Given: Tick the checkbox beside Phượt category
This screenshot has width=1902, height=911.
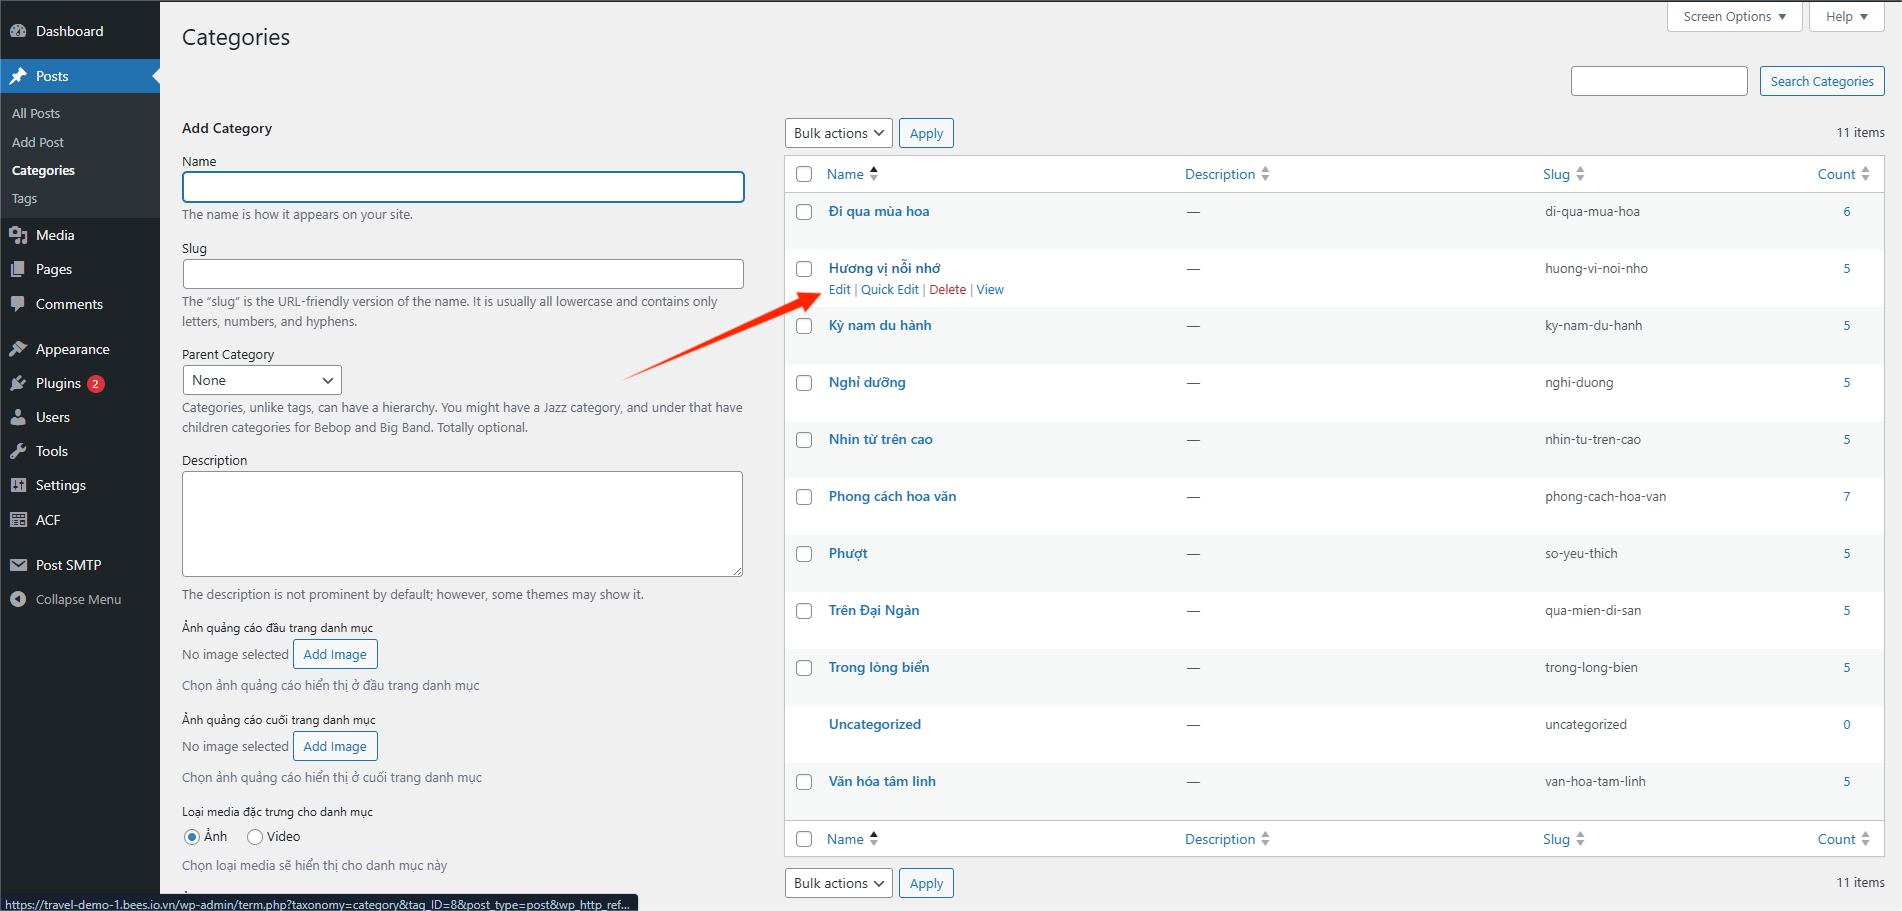Looking at the screenshot, I should 804,554.
